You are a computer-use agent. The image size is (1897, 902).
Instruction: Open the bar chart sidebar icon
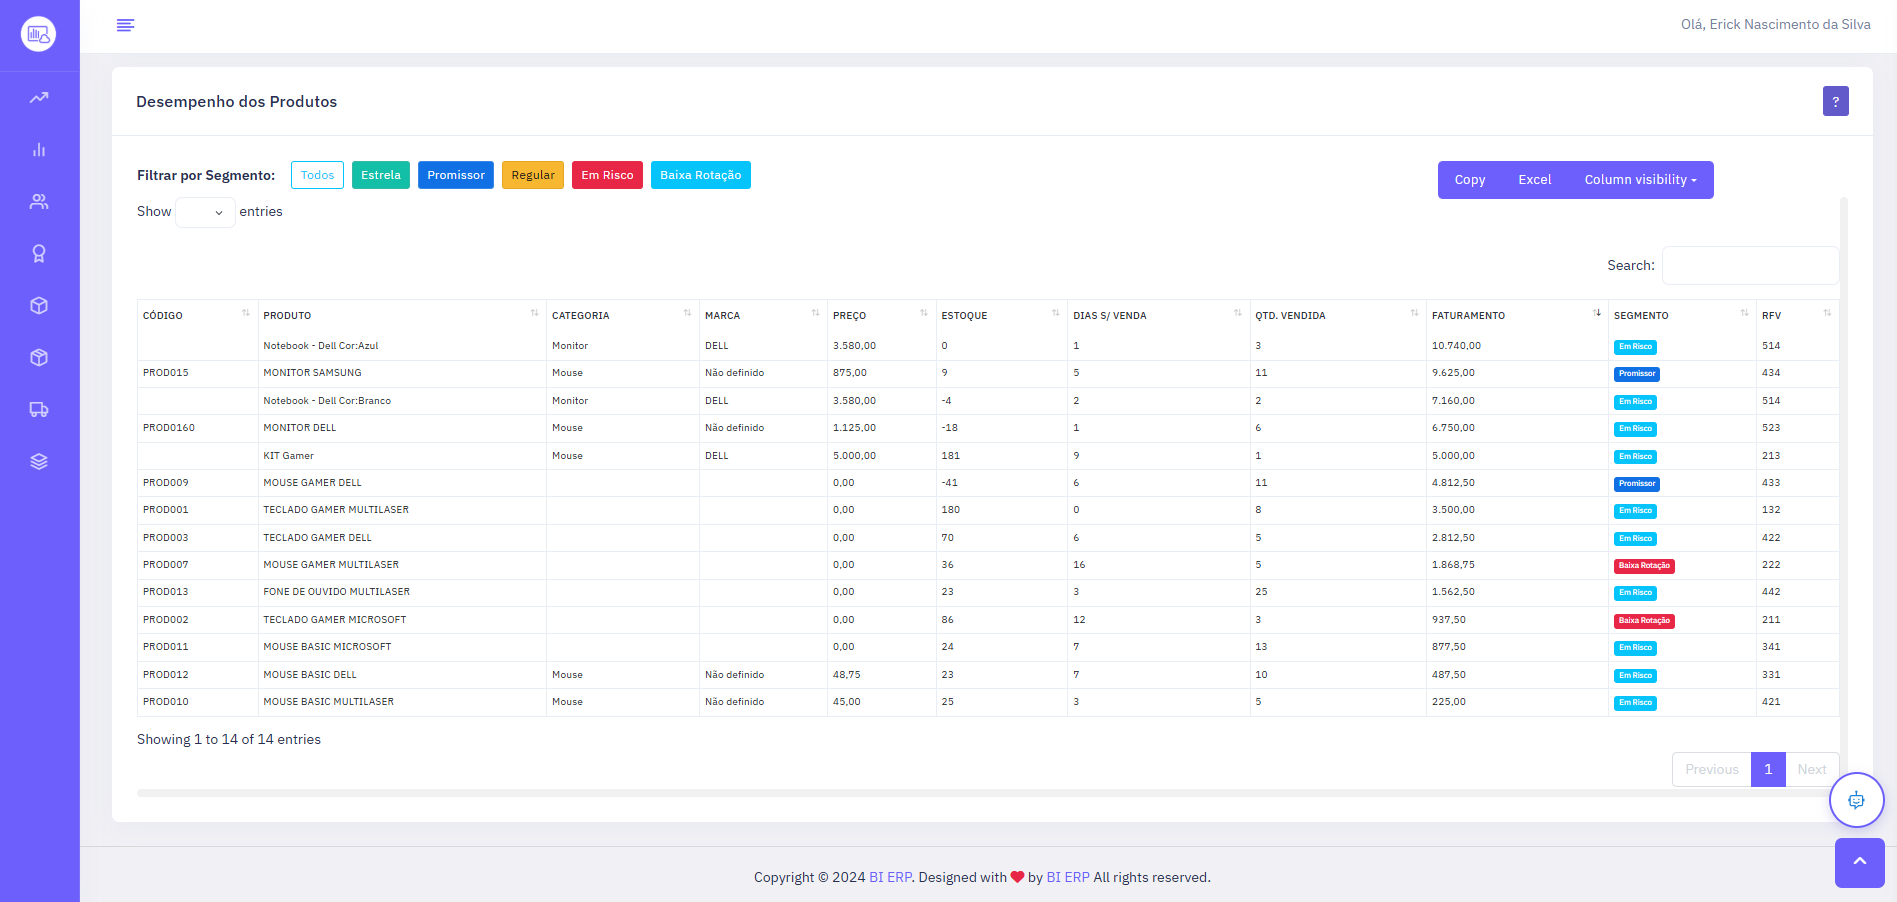tap(39, 150)
